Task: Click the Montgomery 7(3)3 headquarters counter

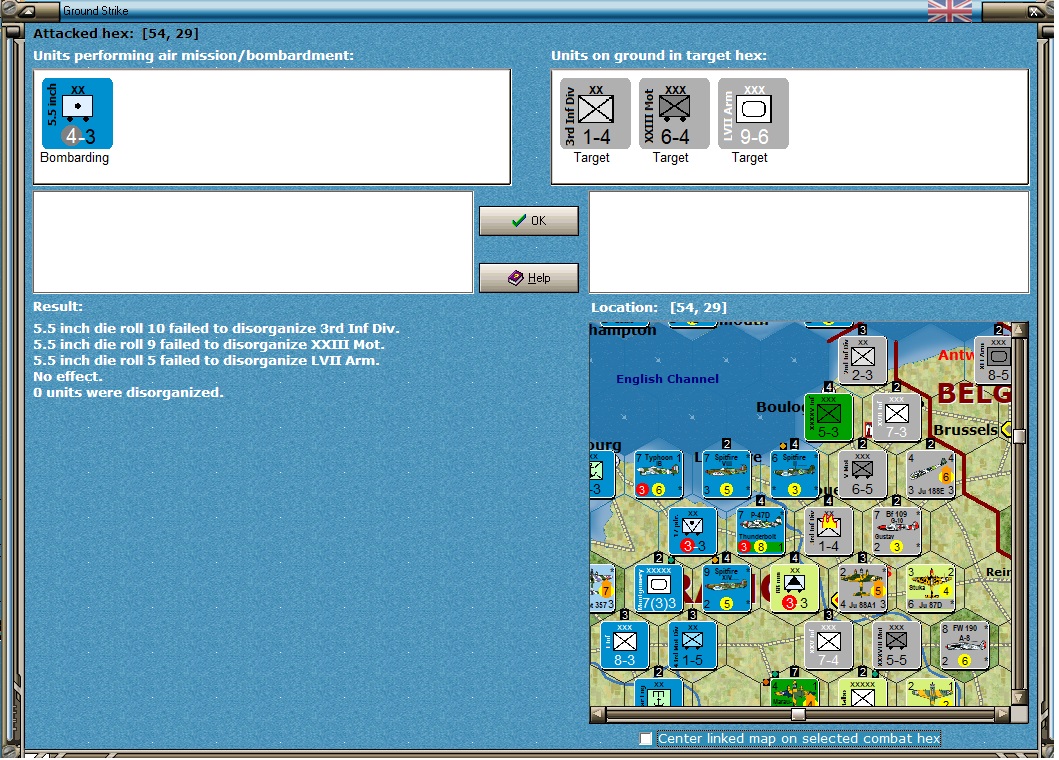Action: (x=658, y=588)
